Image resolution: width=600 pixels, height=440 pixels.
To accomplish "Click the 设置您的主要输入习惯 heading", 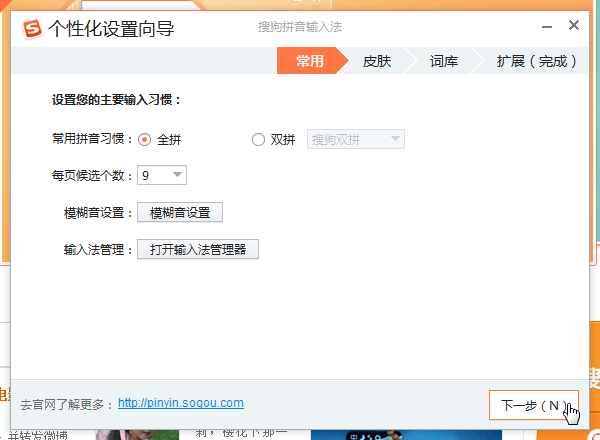I will click(116, 100).
